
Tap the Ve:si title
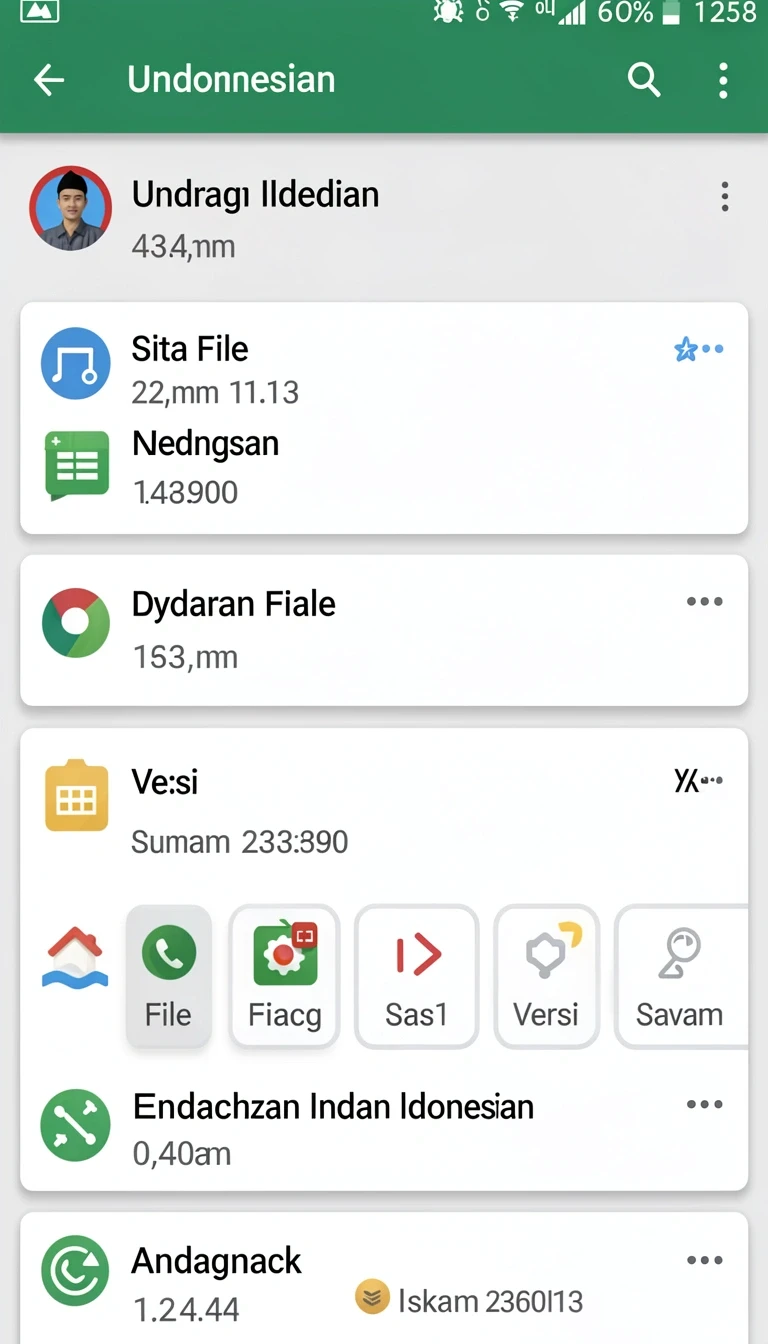(165, 782)
